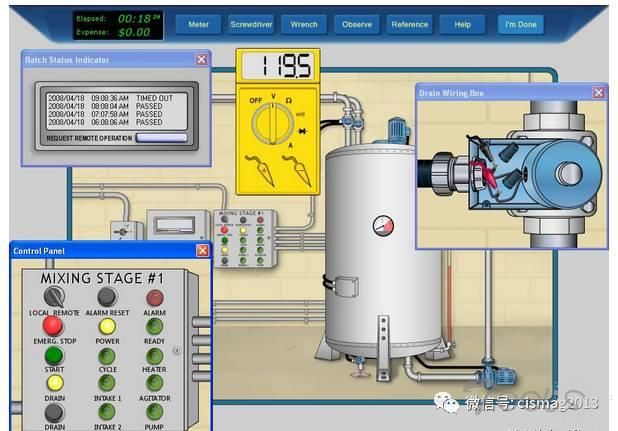Close the Drain Wiring Box window
Viewport: 618px width, 431px height.
pos(598,93)
